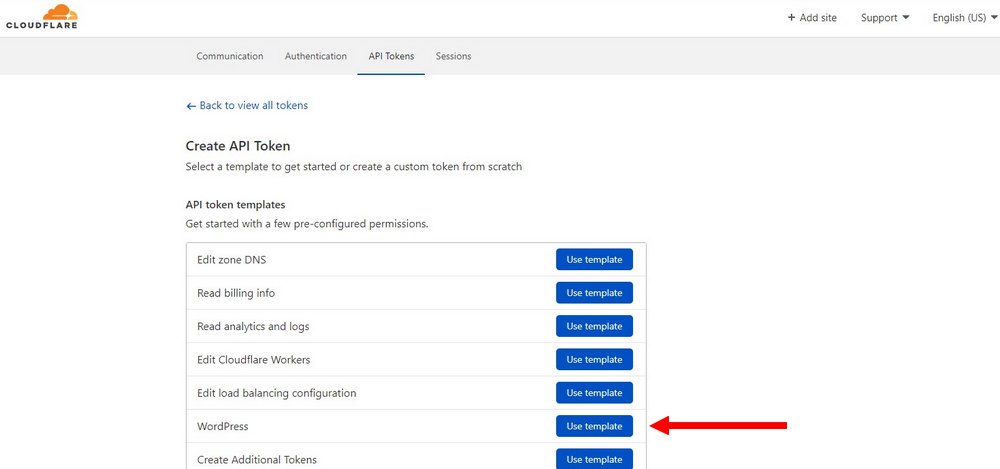Use template for Read analytics and logs
The image size is (1000, 469).
click(594, 326)
